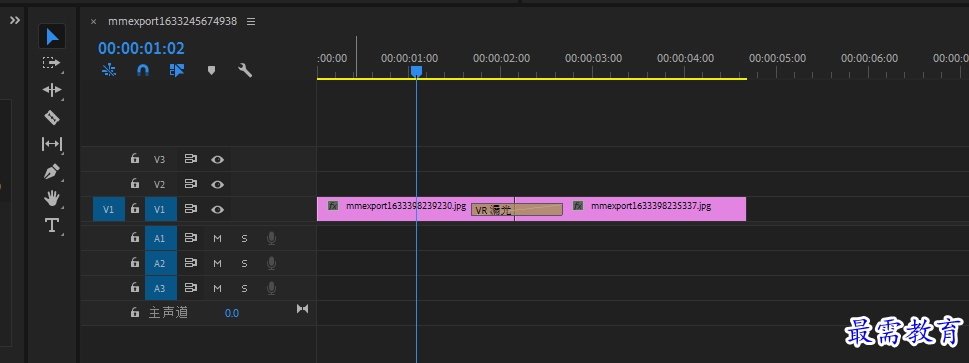969x363 pixels.
Task: Add a marker to the timeline
Action: click(211, 70)
